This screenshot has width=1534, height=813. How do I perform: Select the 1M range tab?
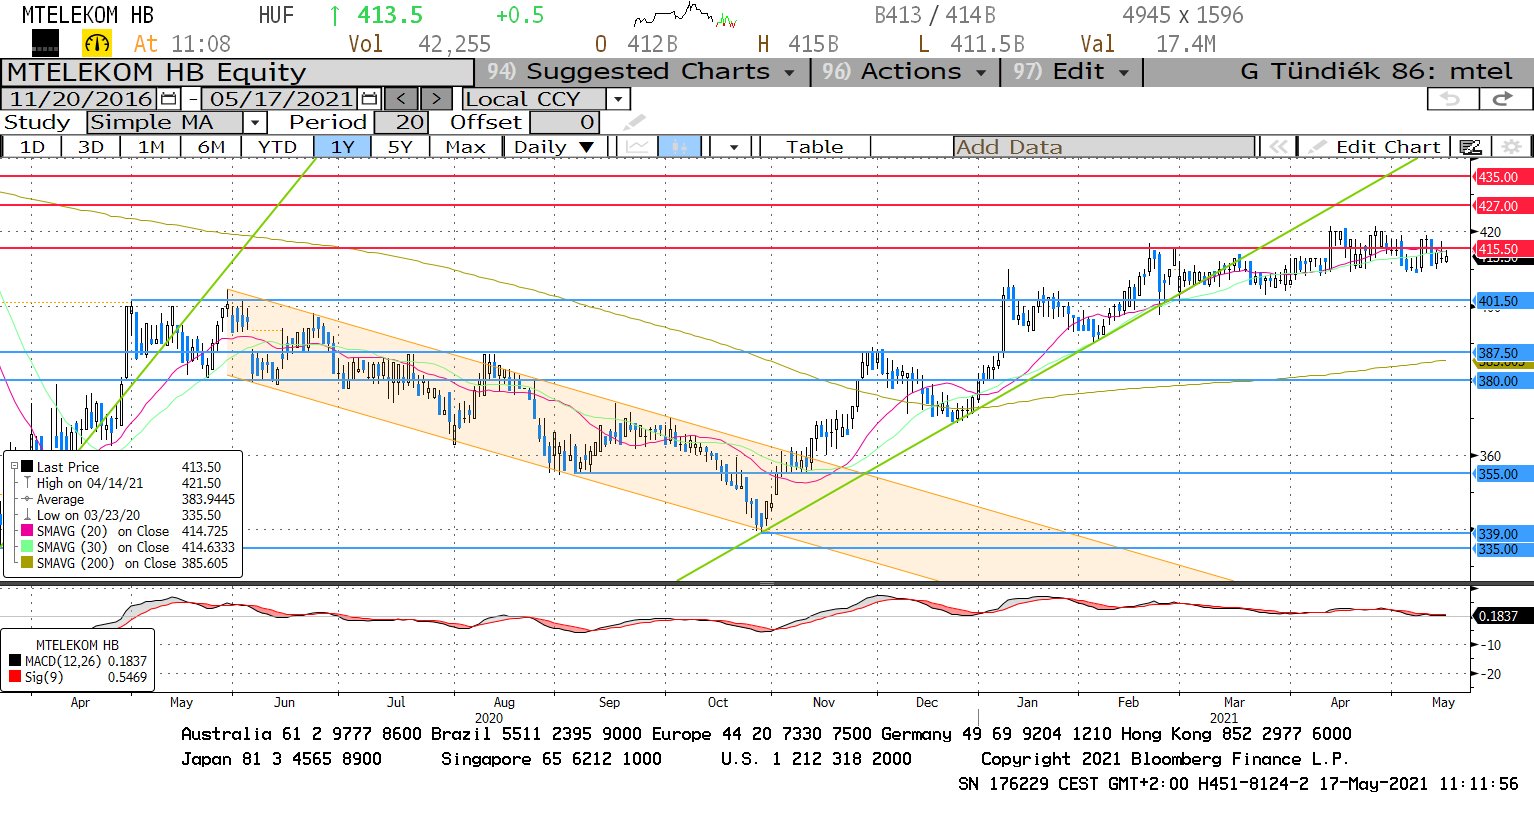pos(151,147)
